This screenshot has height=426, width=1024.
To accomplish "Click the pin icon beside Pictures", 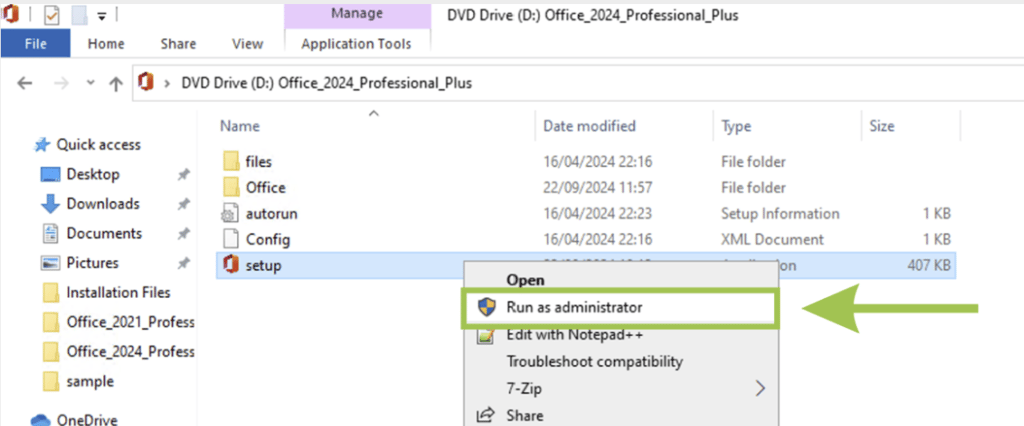I will [183, 263].
